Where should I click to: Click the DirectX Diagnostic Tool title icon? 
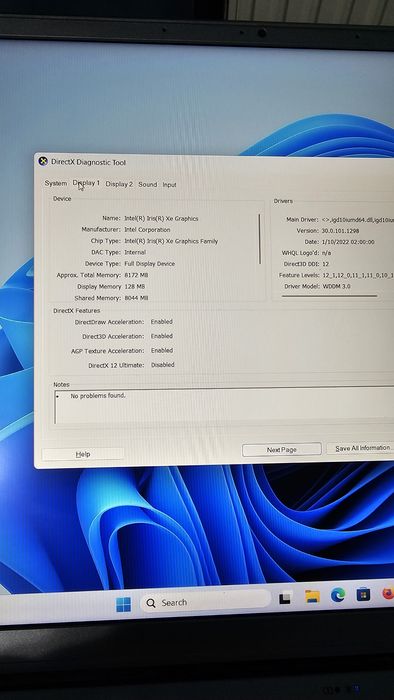[x=43, y=161]
